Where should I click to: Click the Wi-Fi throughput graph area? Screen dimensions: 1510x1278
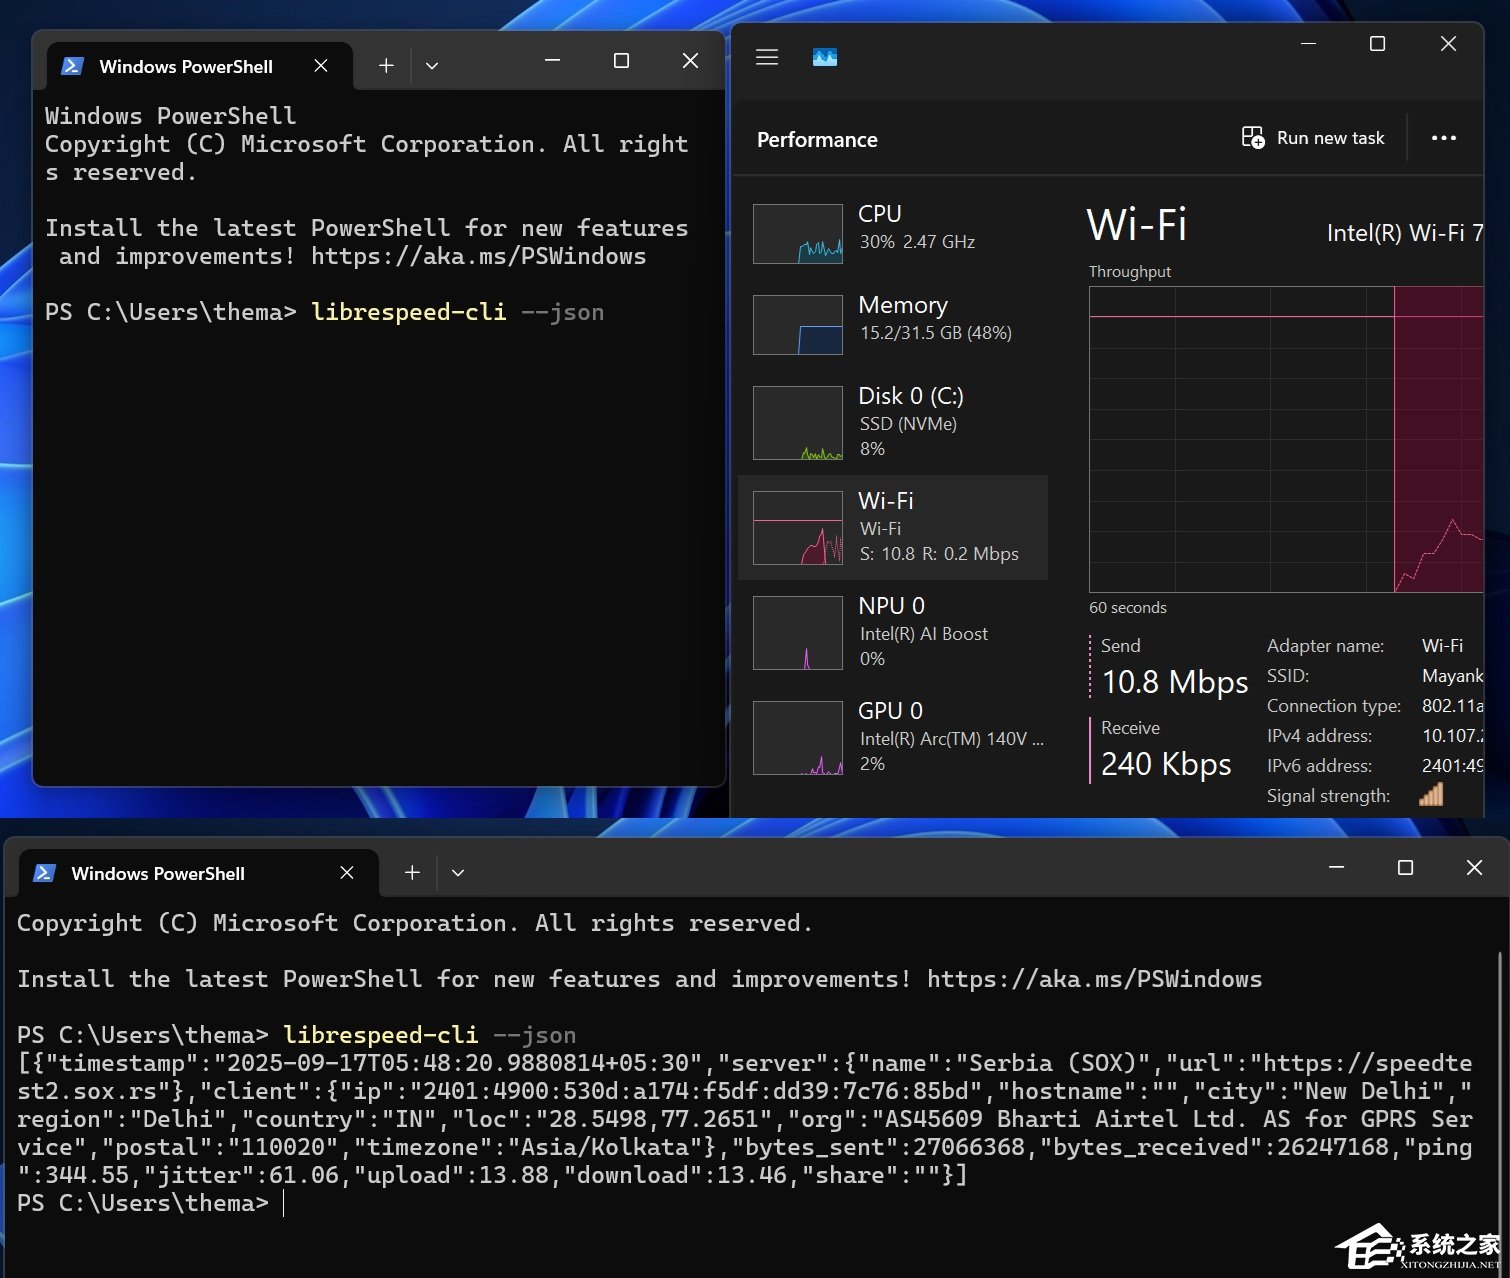(1285, 435)
